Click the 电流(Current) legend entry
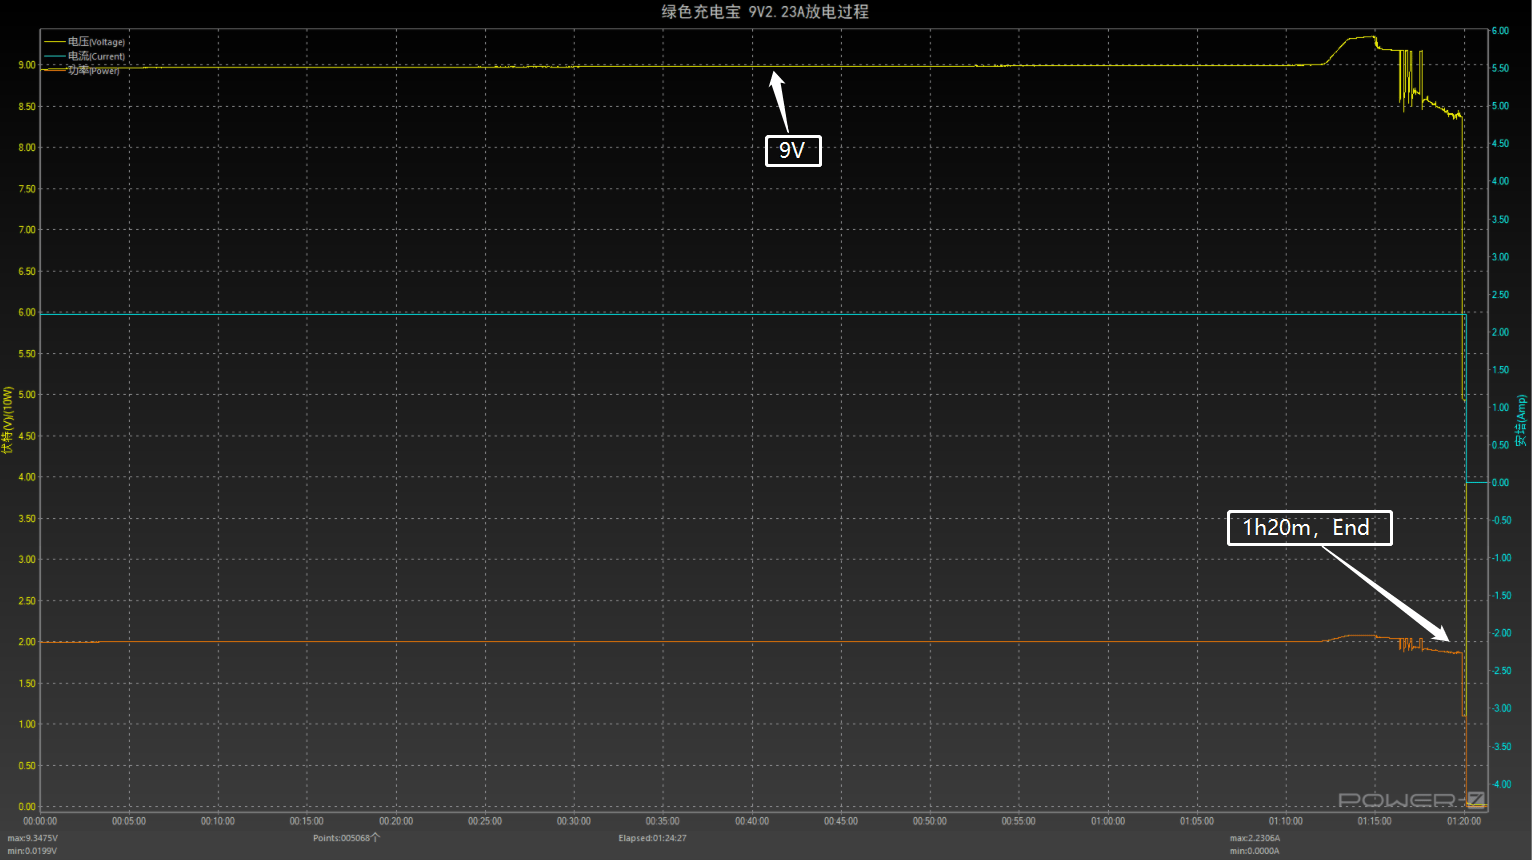The image size is (1532, 860). (85, 56)
